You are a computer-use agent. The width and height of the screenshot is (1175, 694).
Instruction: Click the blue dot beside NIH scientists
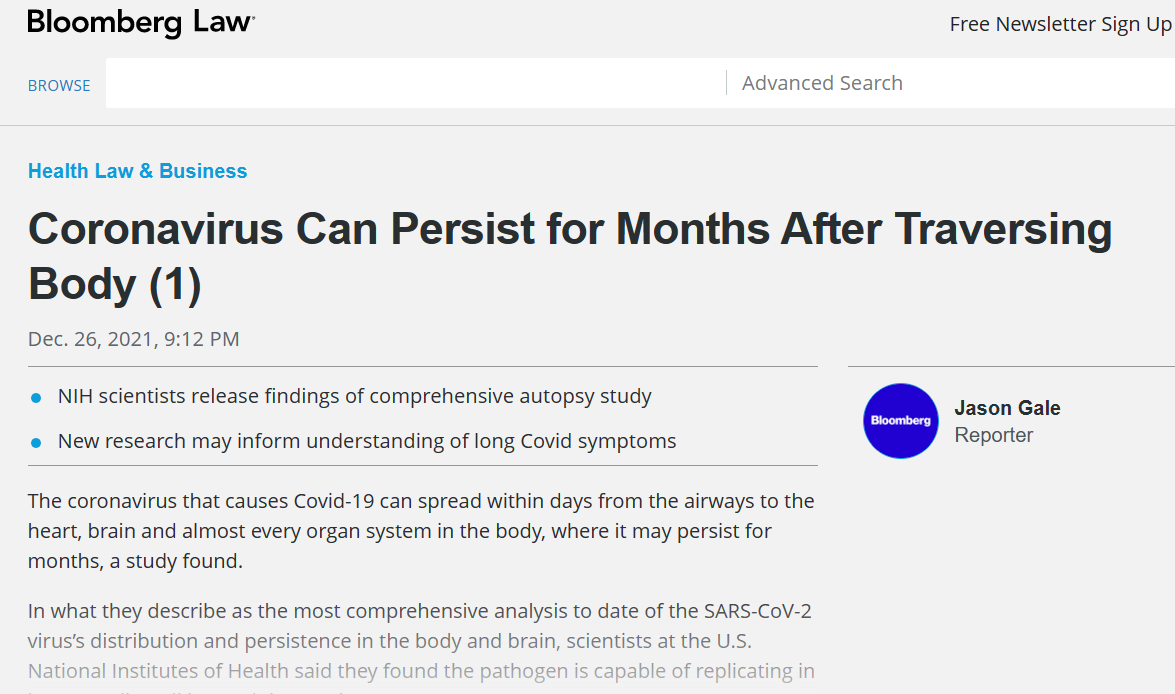pos(36,398)
